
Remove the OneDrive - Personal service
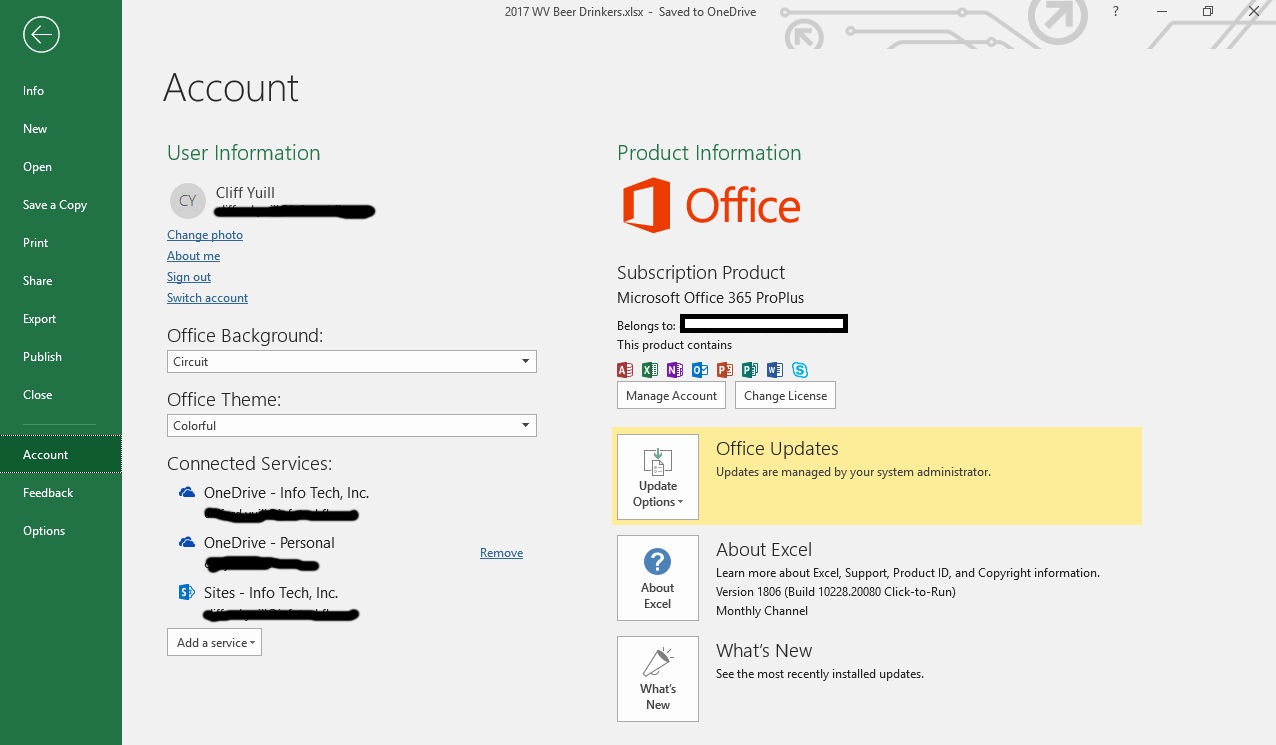pyautogui.click(x=501, y=552)
